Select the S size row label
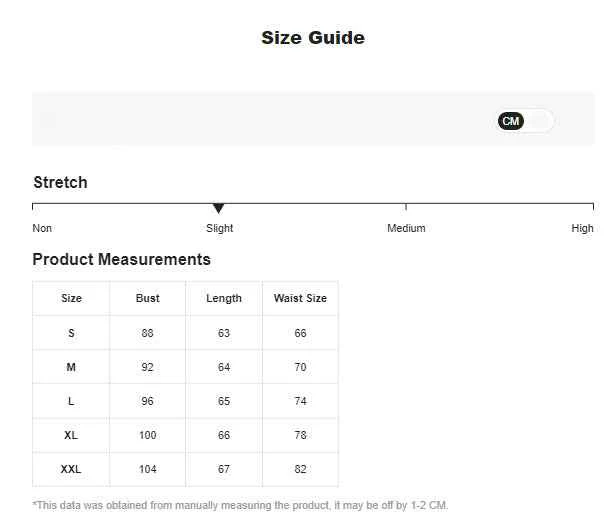 71,333
